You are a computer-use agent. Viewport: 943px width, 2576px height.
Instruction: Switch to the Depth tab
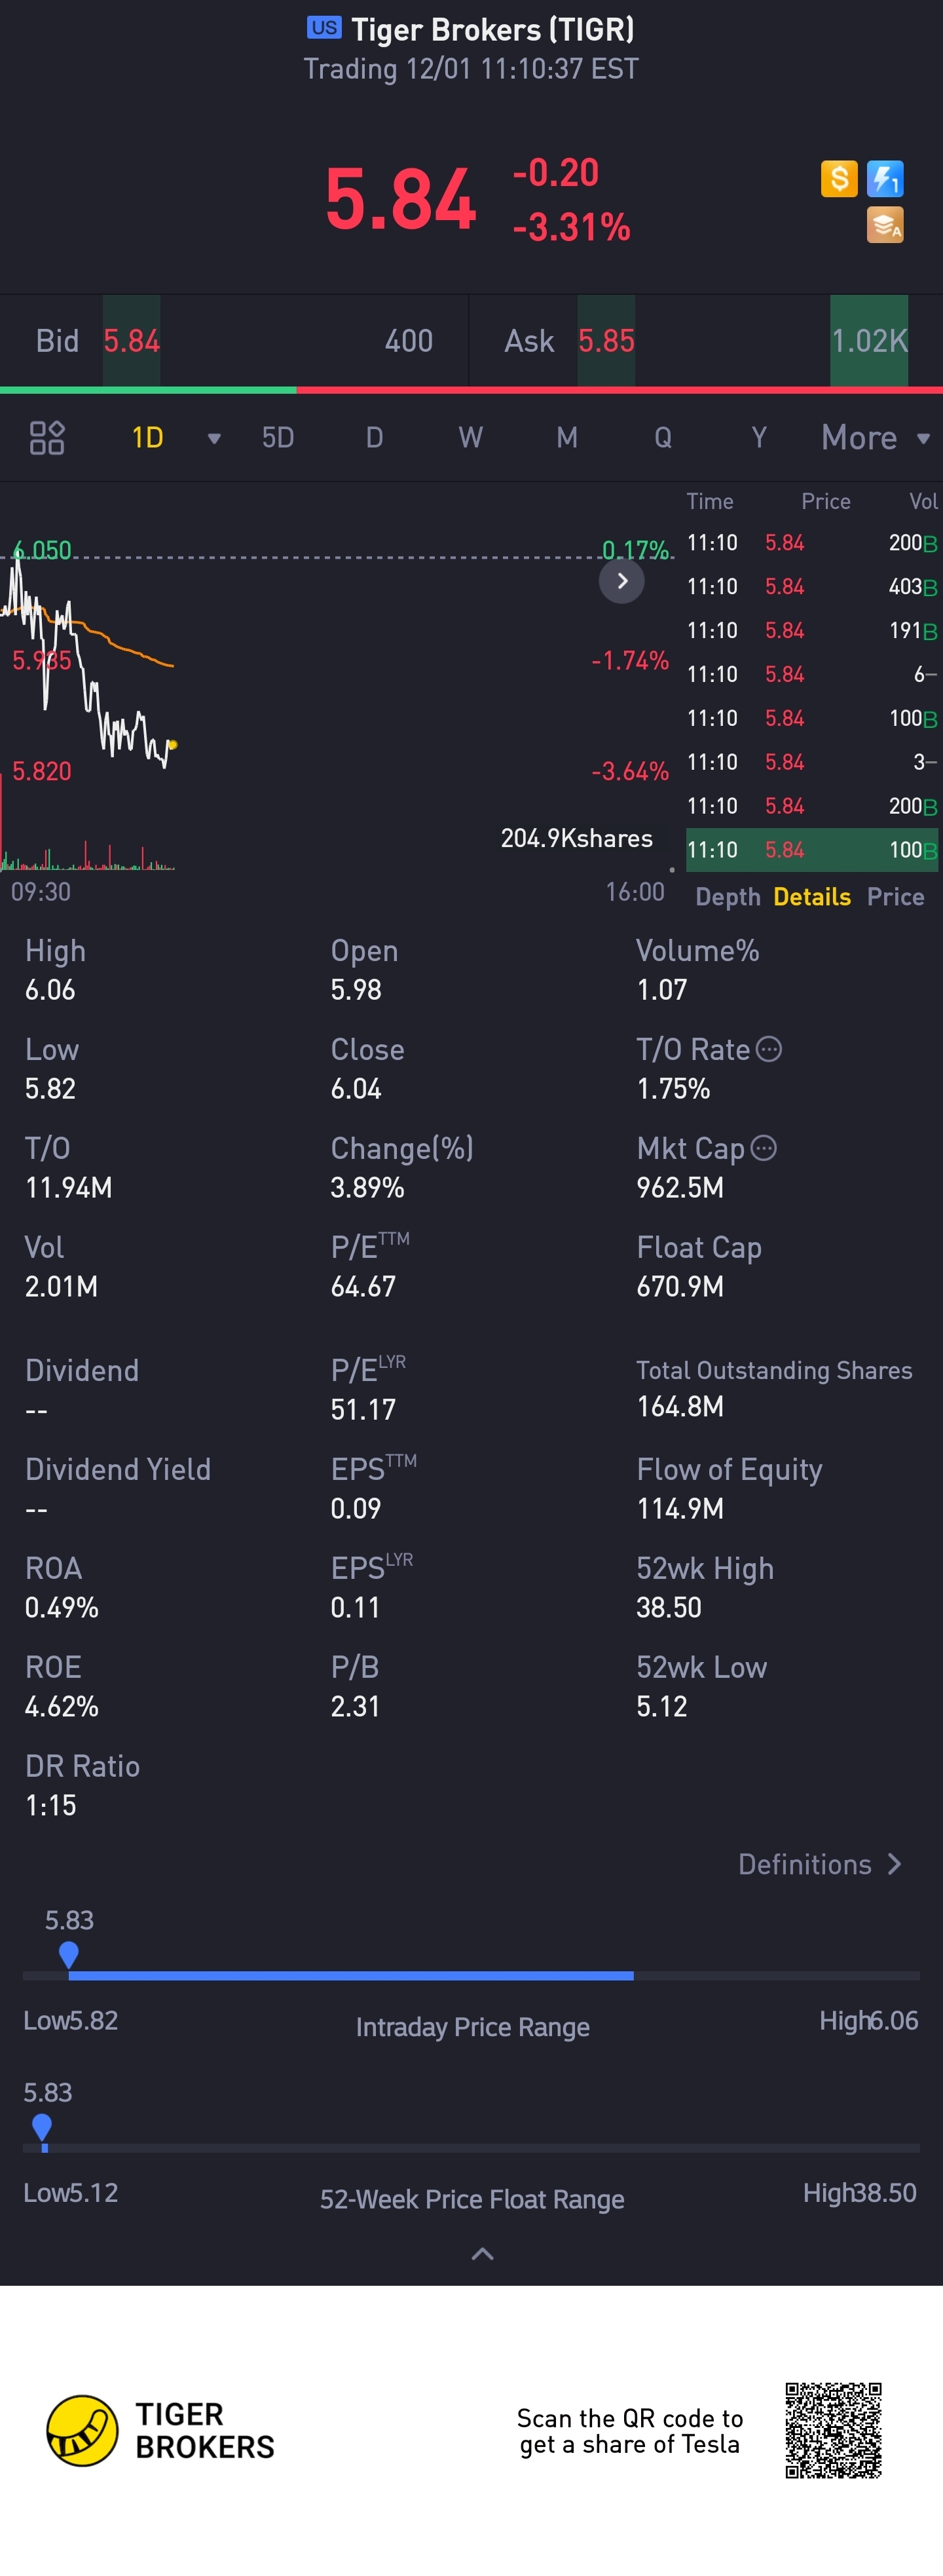728,897
